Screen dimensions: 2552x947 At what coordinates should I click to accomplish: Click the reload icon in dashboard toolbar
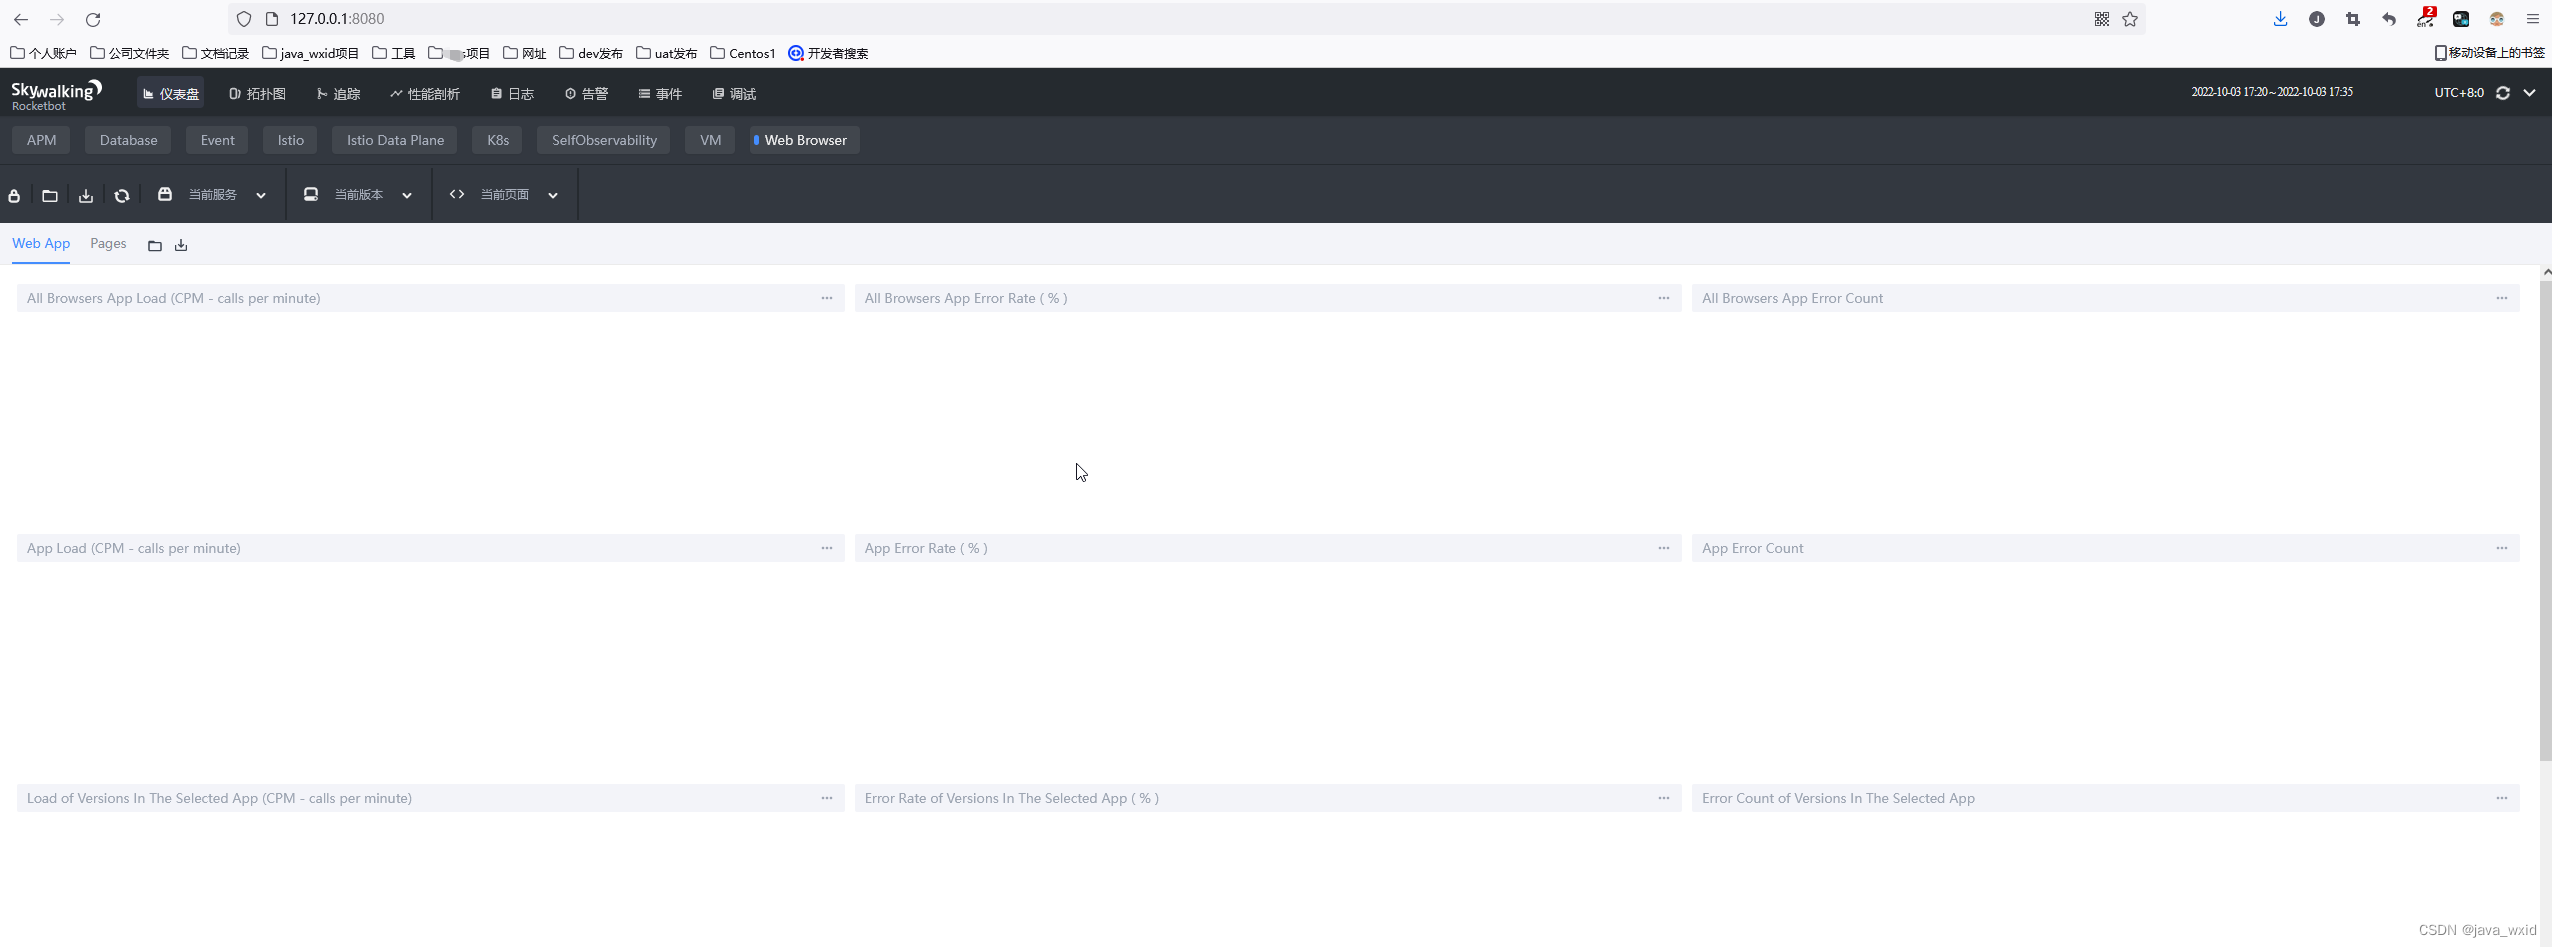pos(122,196)
